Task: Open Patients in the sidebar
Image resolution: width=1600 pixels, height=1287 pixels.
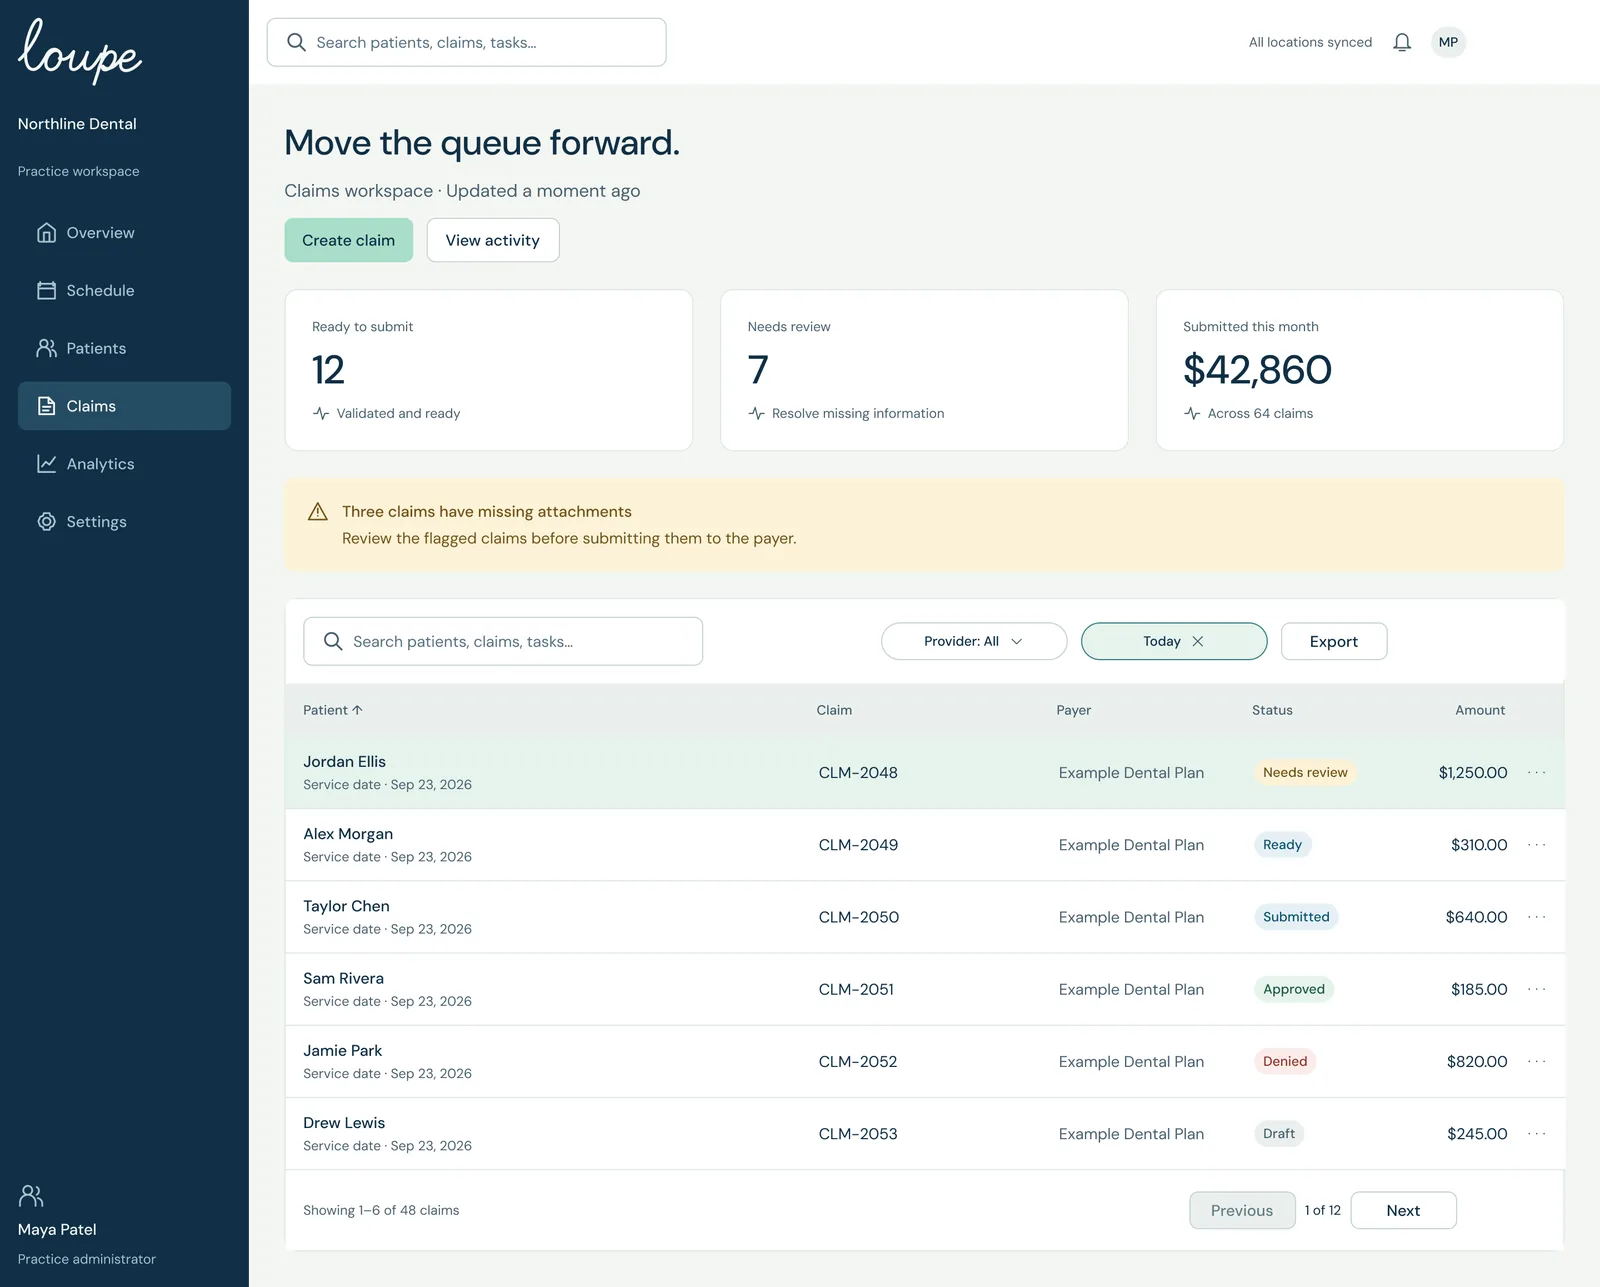Action: click(124, 348)
